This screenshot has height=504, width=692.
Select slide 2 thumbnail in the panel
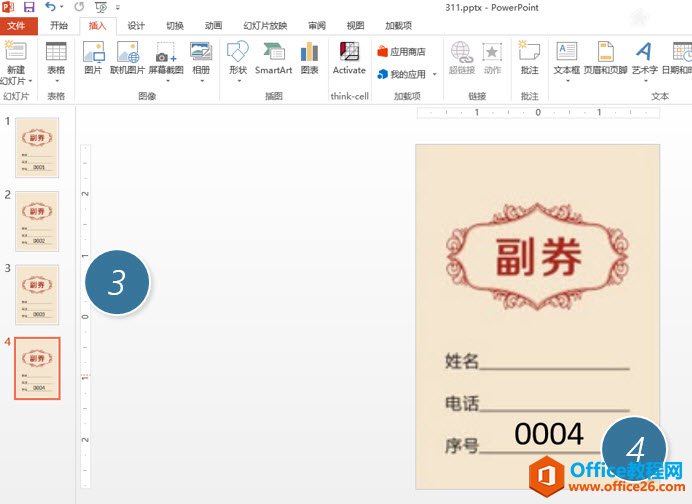(x=37, y=221)
